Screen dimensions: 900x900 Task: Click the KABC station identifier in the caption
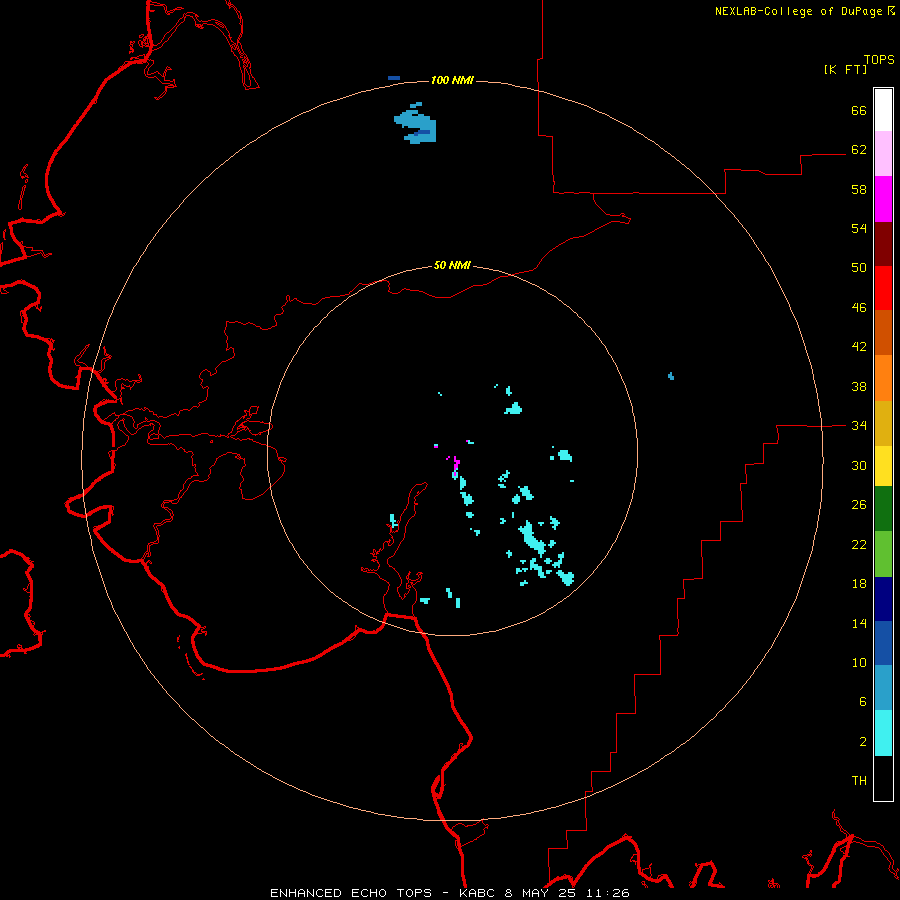[x=478, y=893]
